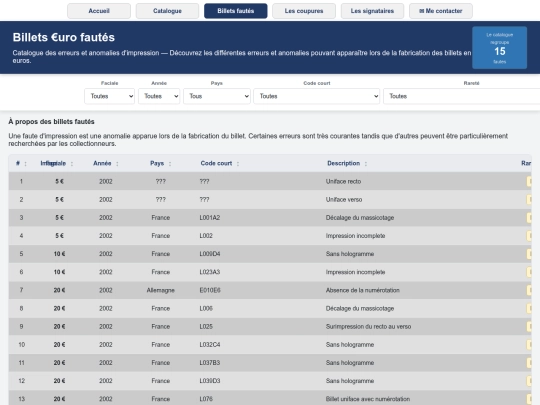This screenshot has width=540, height=405.
Task: Go to the Accueil tab
Action: 99,11
